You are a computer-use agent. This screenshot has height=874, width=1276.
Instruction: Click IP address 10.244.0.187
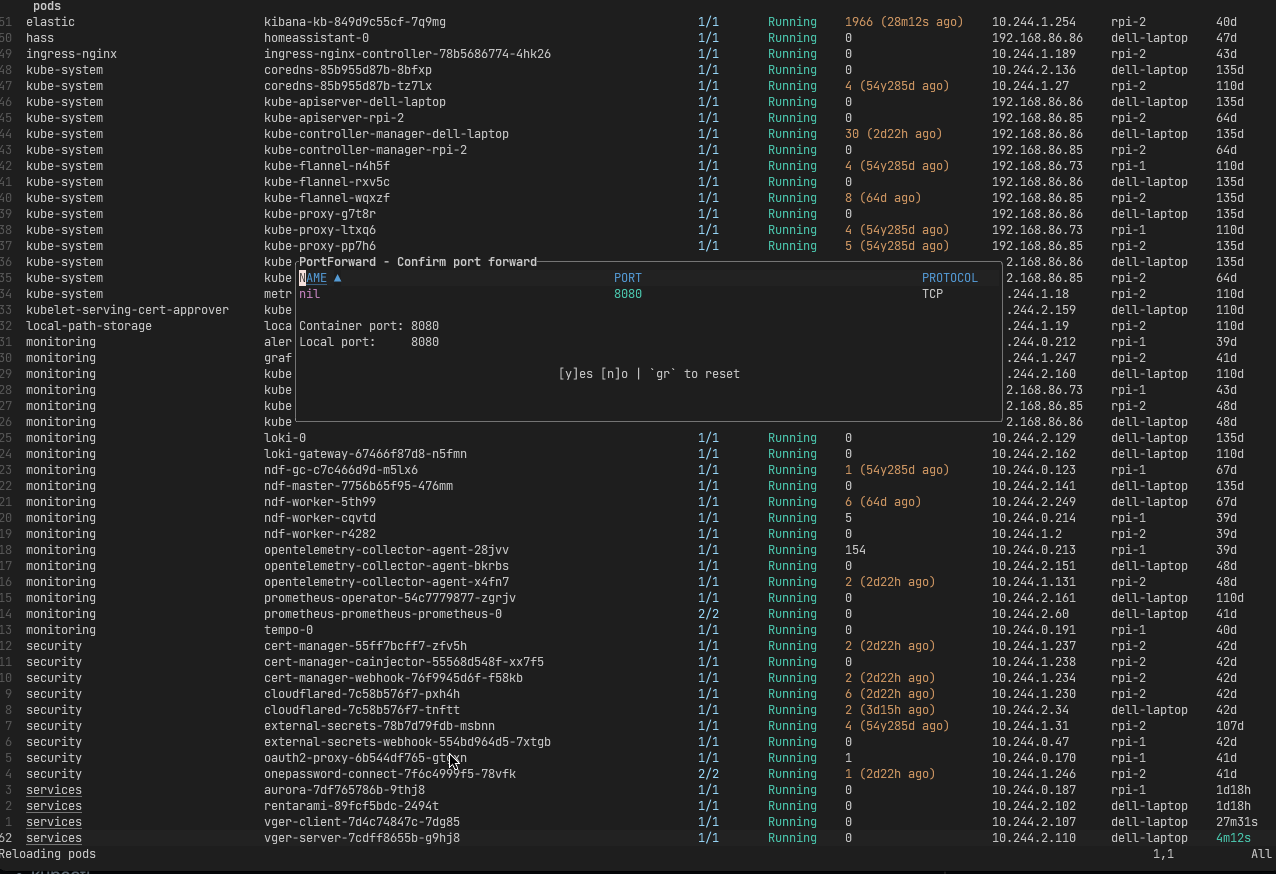[x=1034, y=790]
